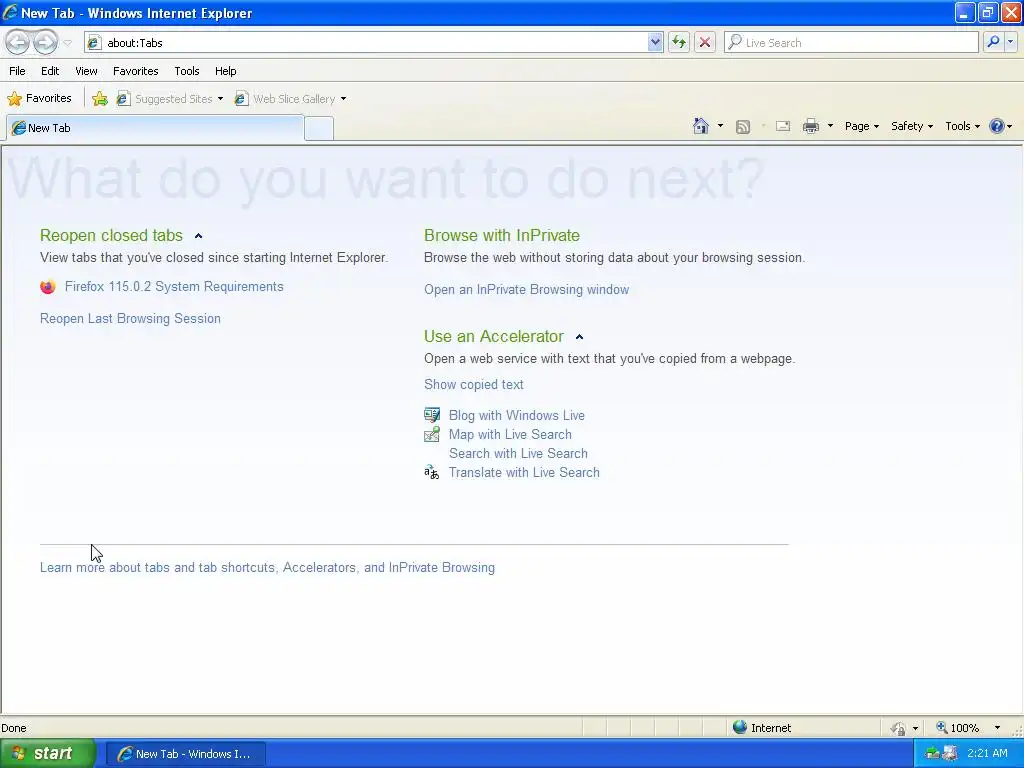Click Map with Live Search link
The image size is (1024, 768).
click(510, 434)
